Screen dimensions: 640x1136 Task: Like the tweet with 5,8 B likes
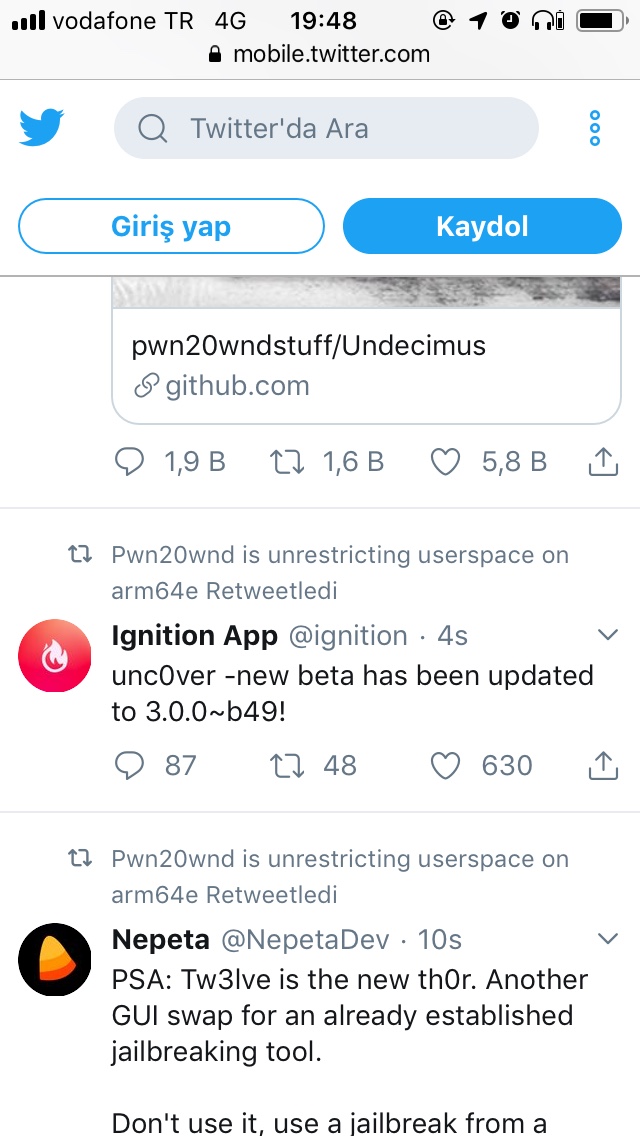pos(445,462)
